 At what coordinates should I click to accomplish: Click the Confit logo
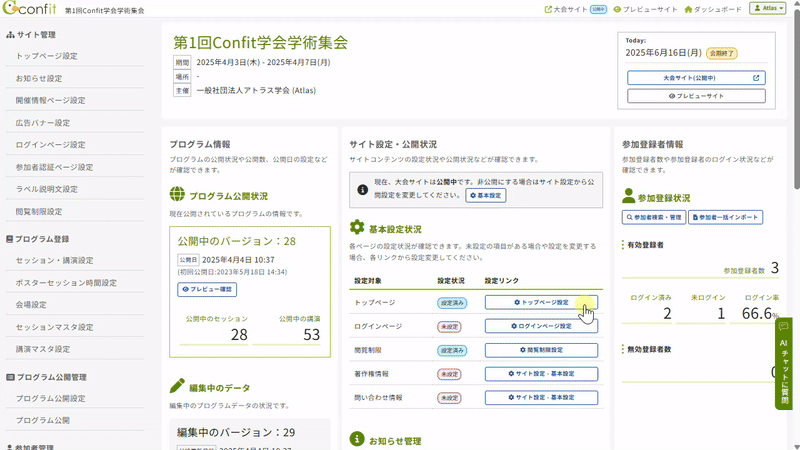[x=29, y=8]
